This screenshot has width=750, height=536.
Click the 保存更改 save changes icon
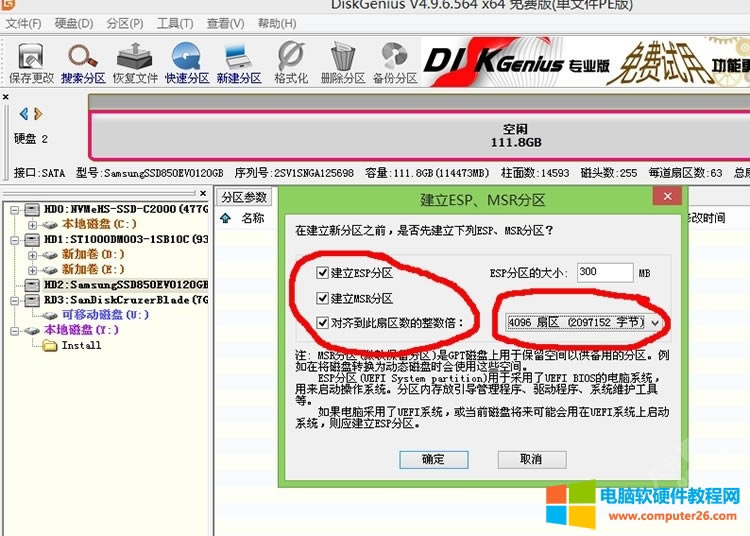point(31,62)
